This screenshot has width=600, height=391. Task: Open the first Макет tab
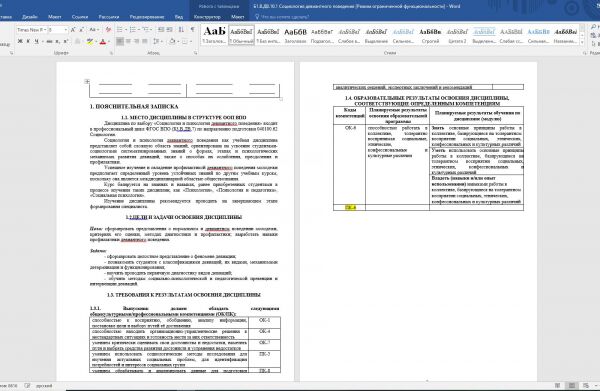point(54,17)
